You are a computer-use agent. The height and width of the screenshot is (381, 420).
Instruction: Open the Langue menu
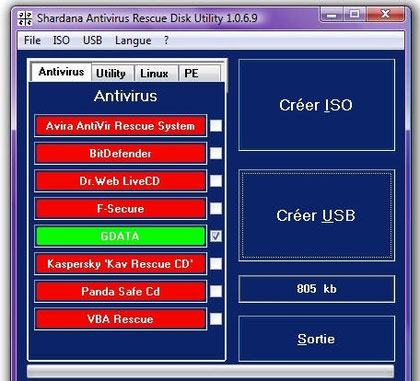click(133, 40)
